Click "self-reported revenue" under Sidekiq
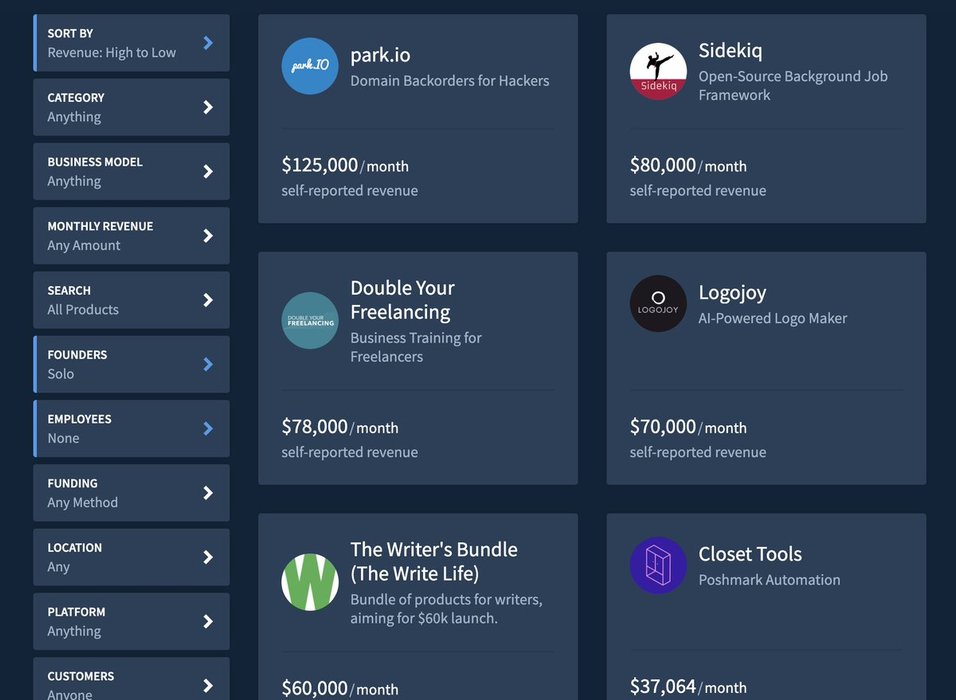This screenshot has height=700, width=956. coord(697,191)
